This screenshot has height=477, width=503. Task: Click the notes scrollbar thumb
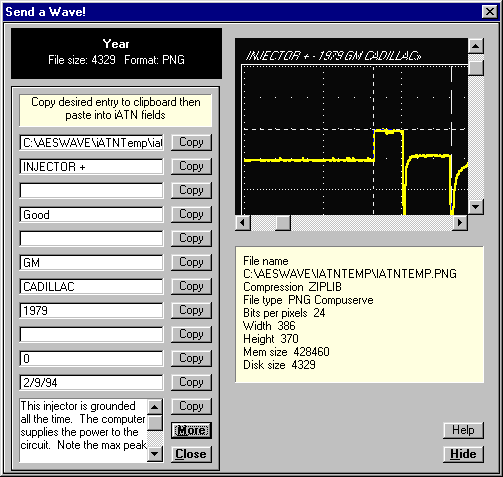click(155, 423)
